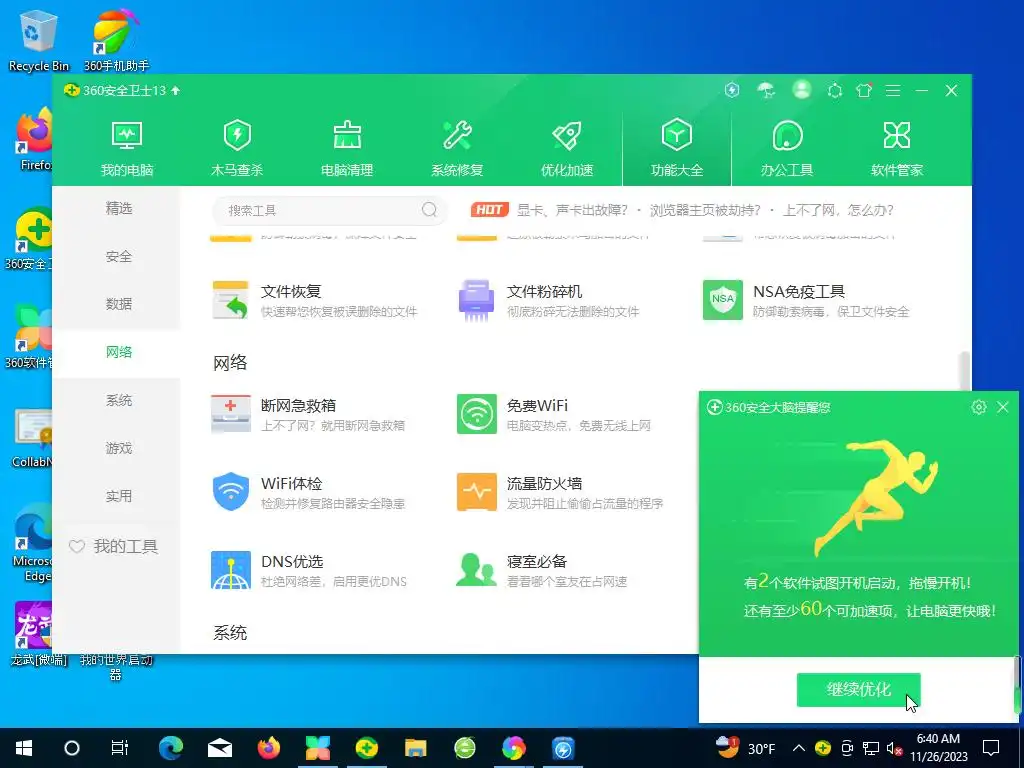Focus the 搜索工具 search field
This screenshot has height=768, width=1024.
(x=330, y=210)
